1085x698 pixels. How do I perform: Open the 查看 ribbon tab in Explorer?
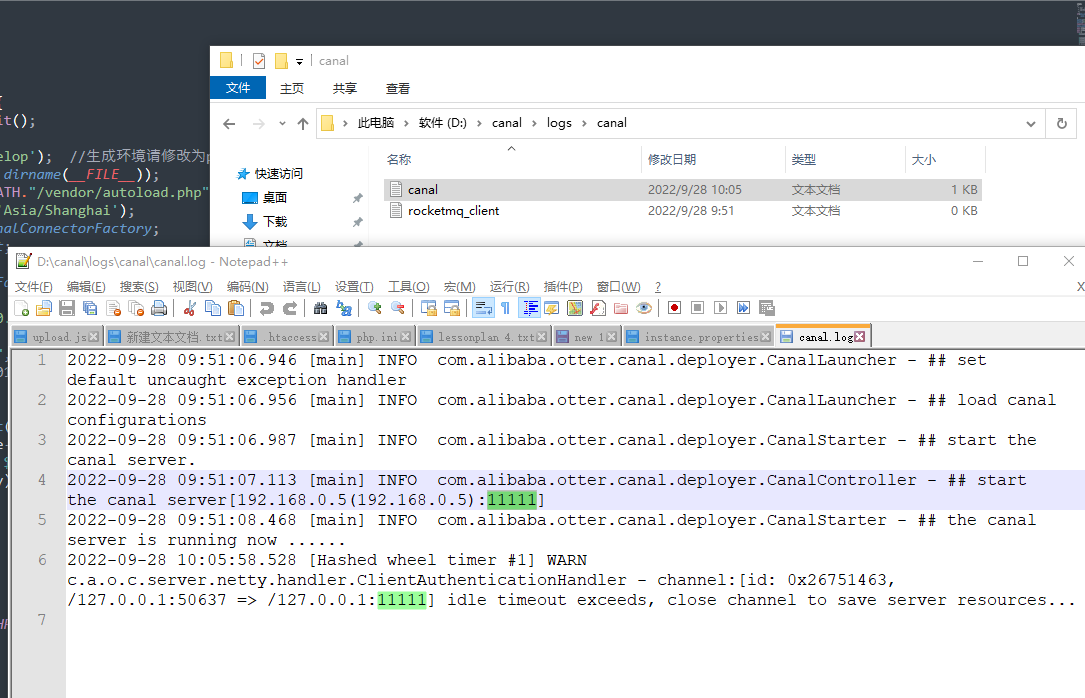click(397, 89)
